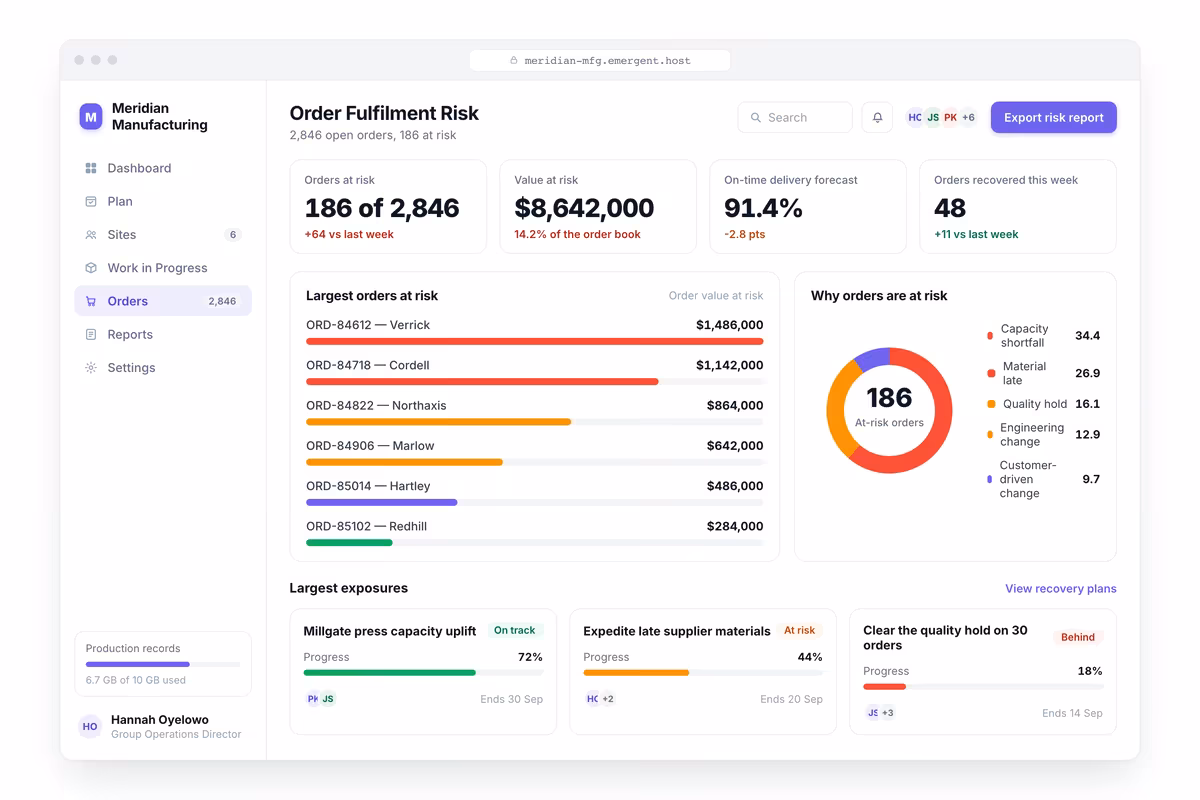The image size is (1200, 800).
Task: Click the Material late legend label
Action: click(x=1024, y=374)
